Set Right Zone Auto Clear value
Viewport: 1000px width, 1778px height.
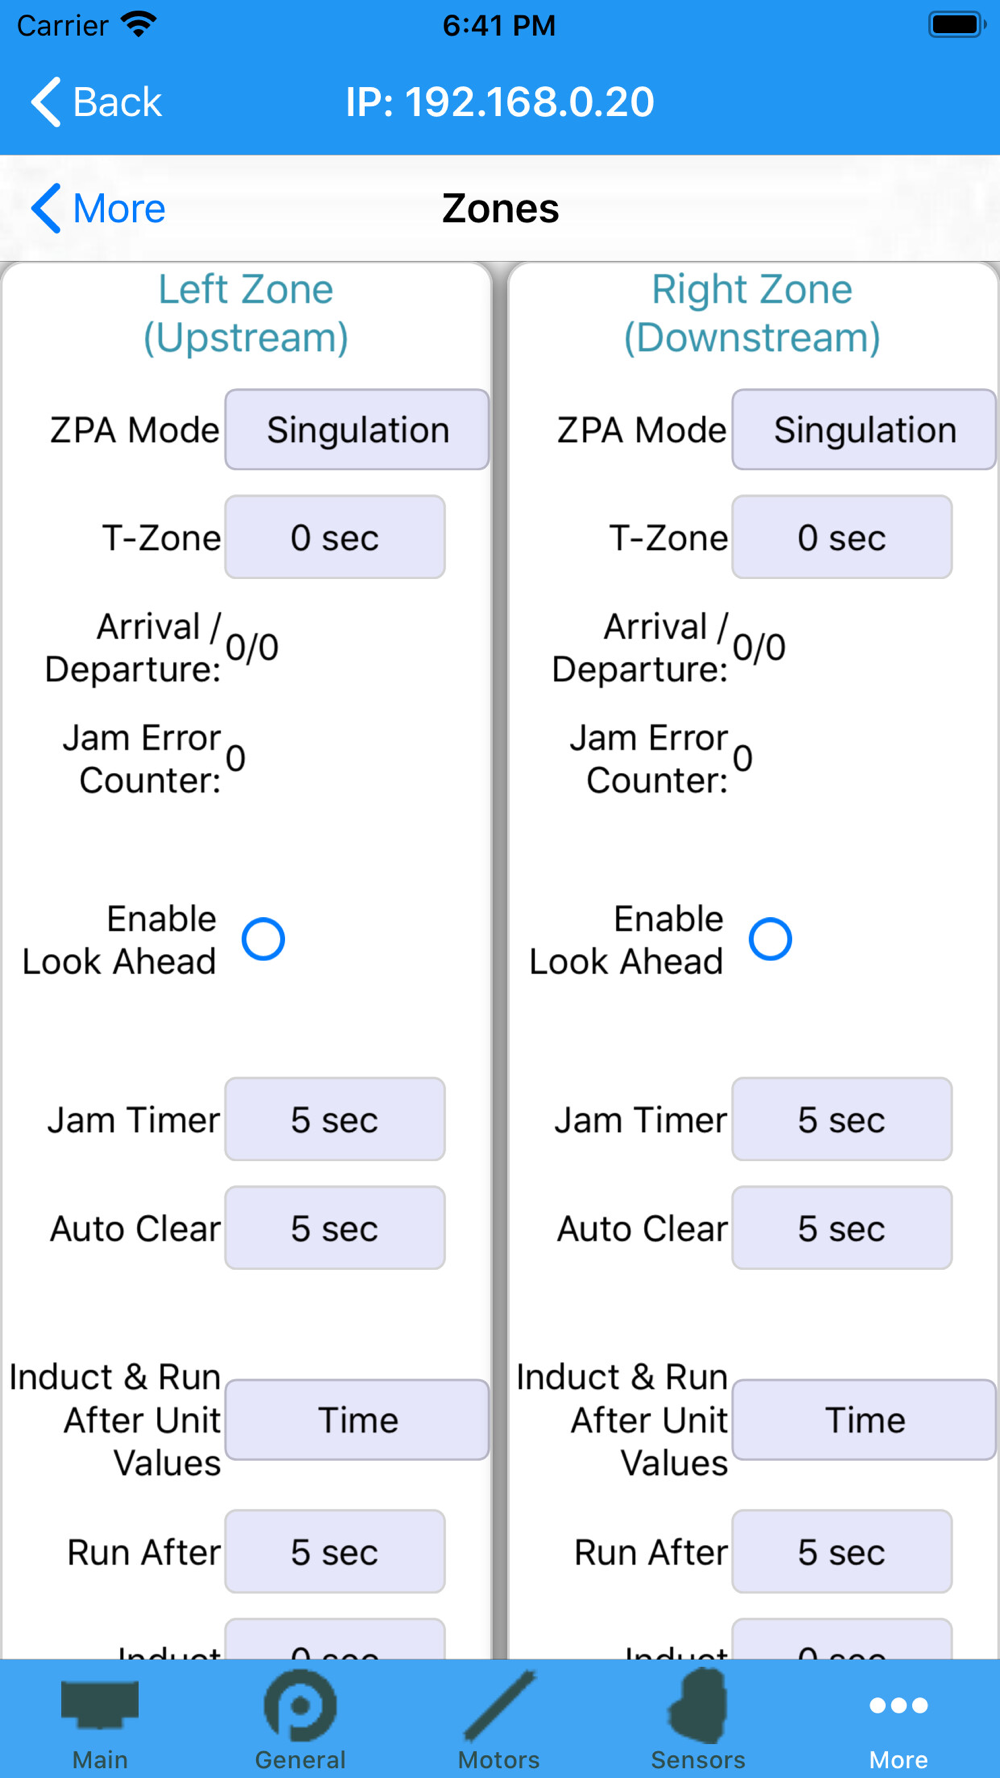pos(842,1228)
